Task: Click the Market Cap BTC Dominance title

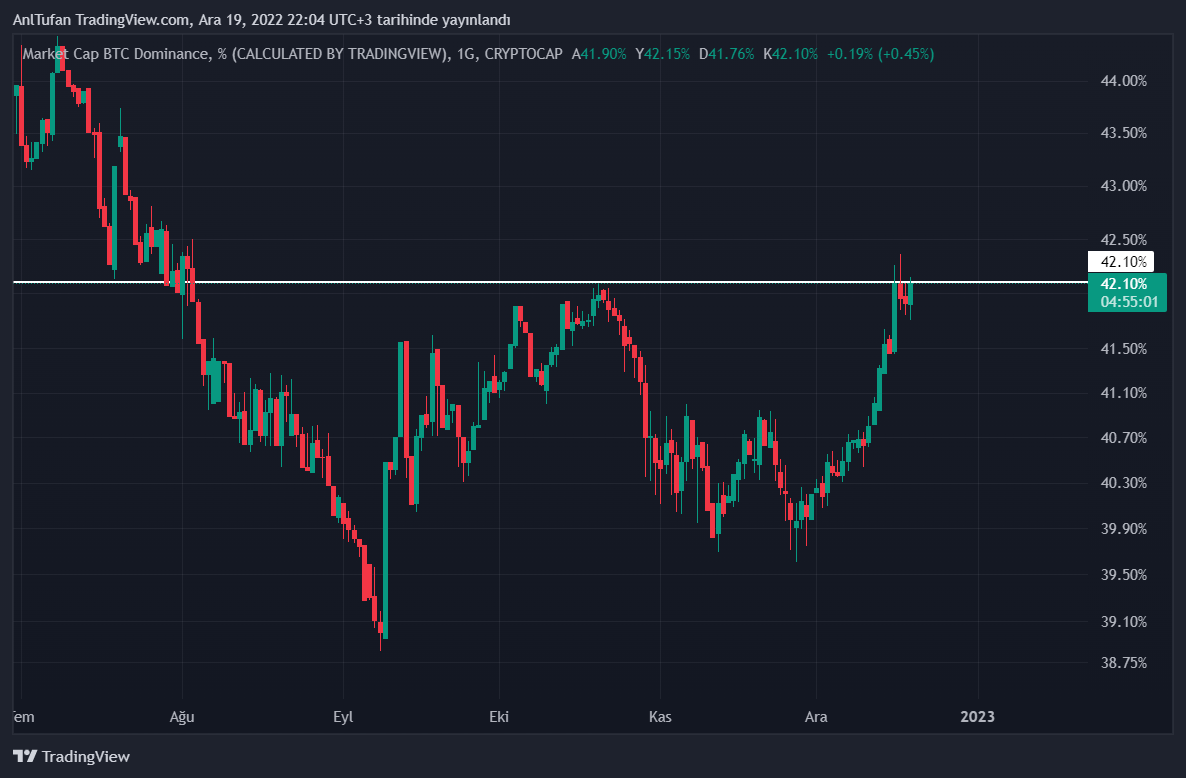Action: click(x=118, y=54)
